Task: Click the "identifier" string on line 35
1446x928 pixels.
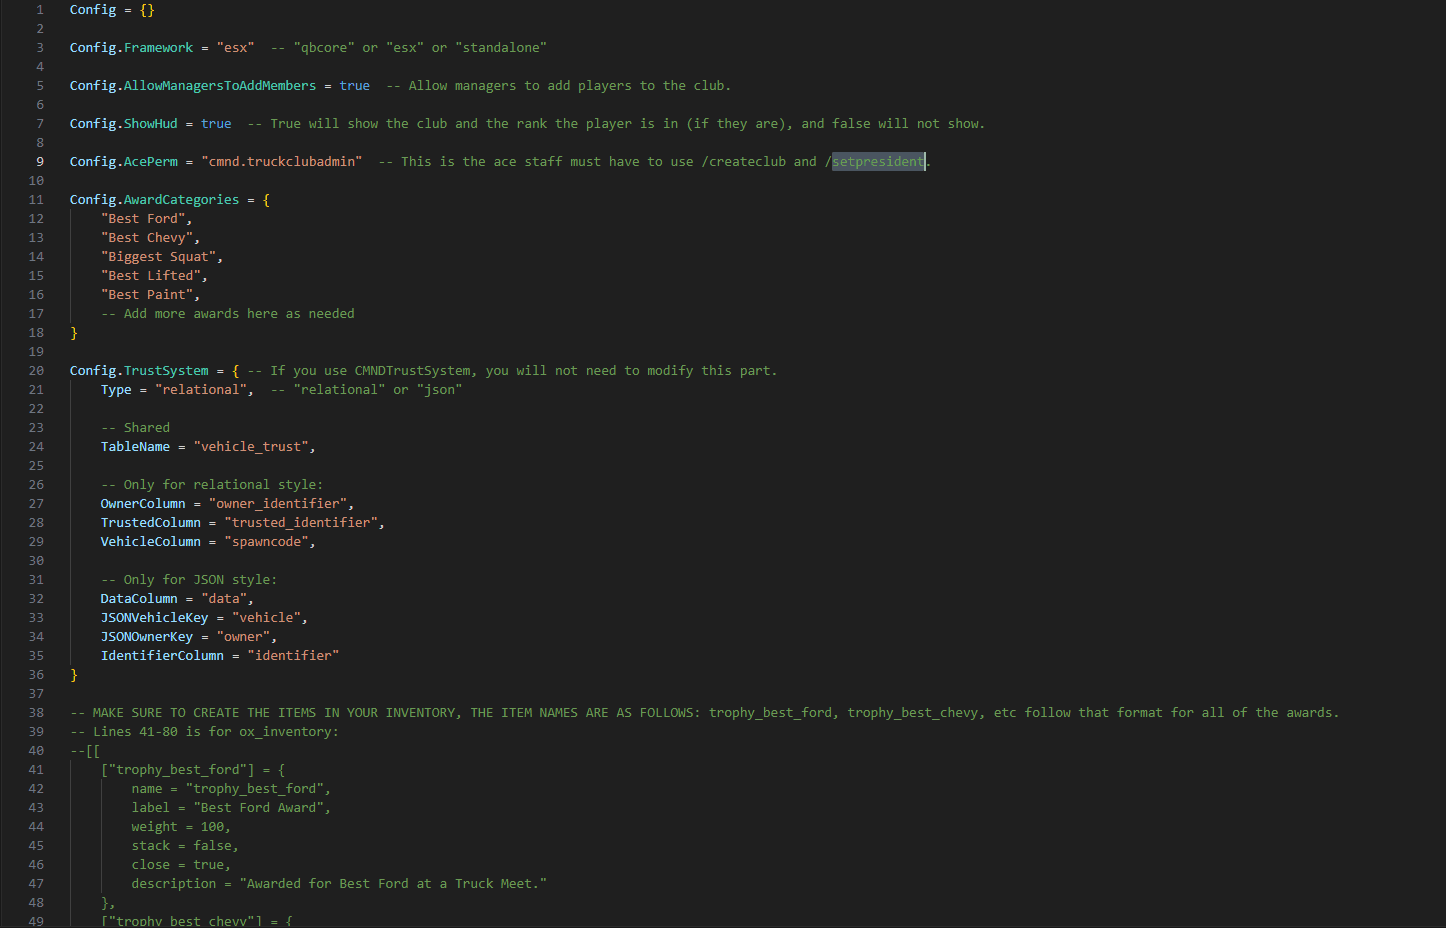Action: [x=293, y=656]
